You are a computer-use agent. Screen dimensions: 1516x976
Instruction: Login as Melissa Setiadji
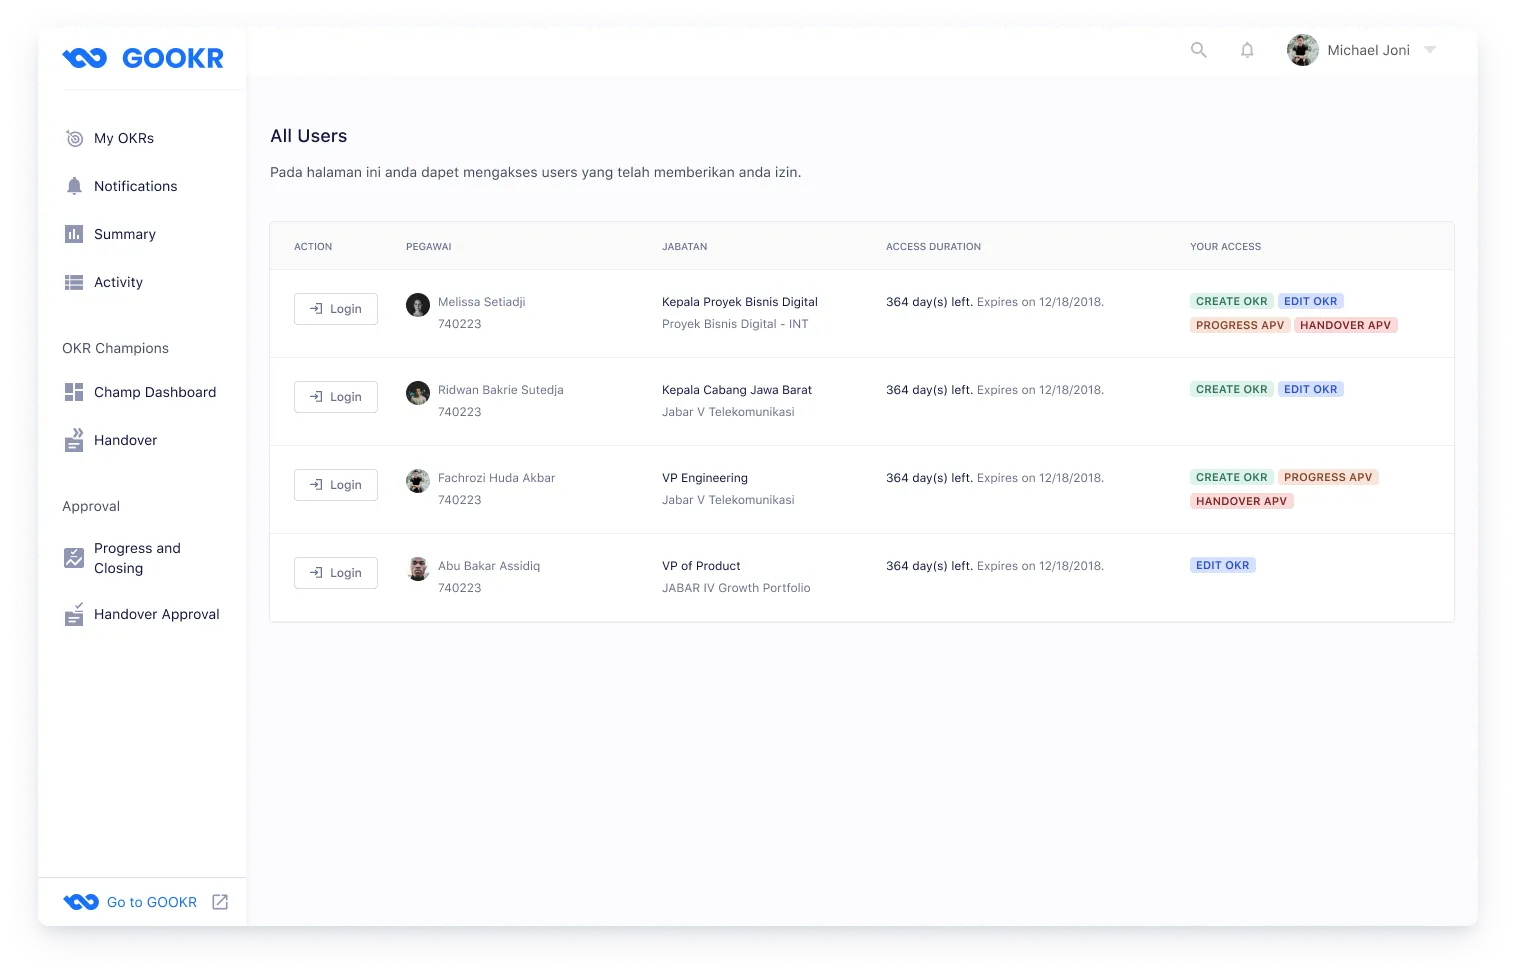[335, 308]
